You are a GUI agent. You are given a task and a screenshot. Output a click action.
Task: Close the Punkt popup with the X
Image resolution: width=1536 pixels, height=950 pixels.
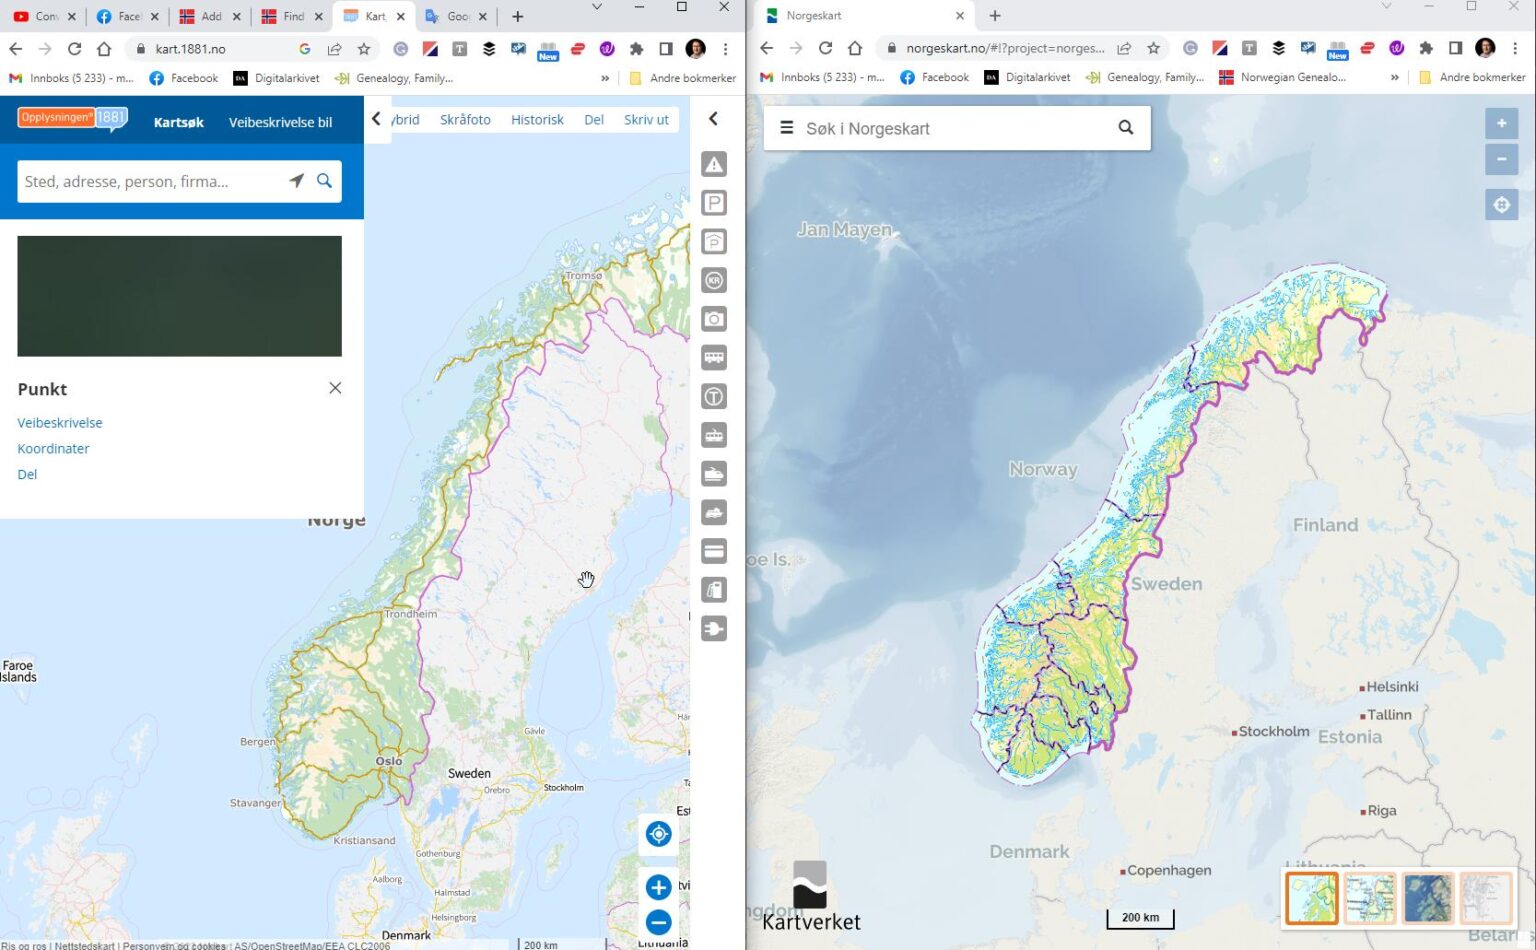coord(335,388)
